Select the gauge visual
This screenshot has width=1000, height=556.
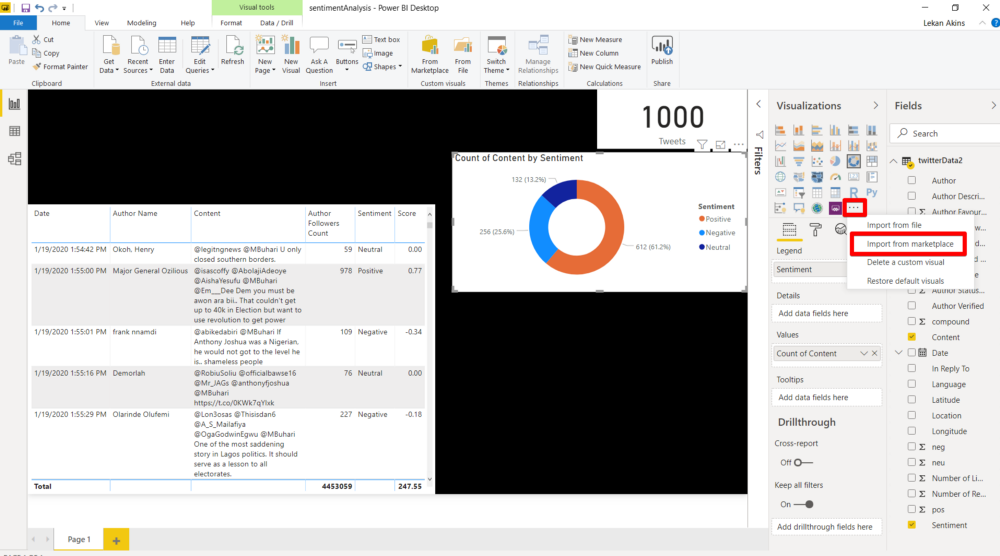(x=835, y=177)
